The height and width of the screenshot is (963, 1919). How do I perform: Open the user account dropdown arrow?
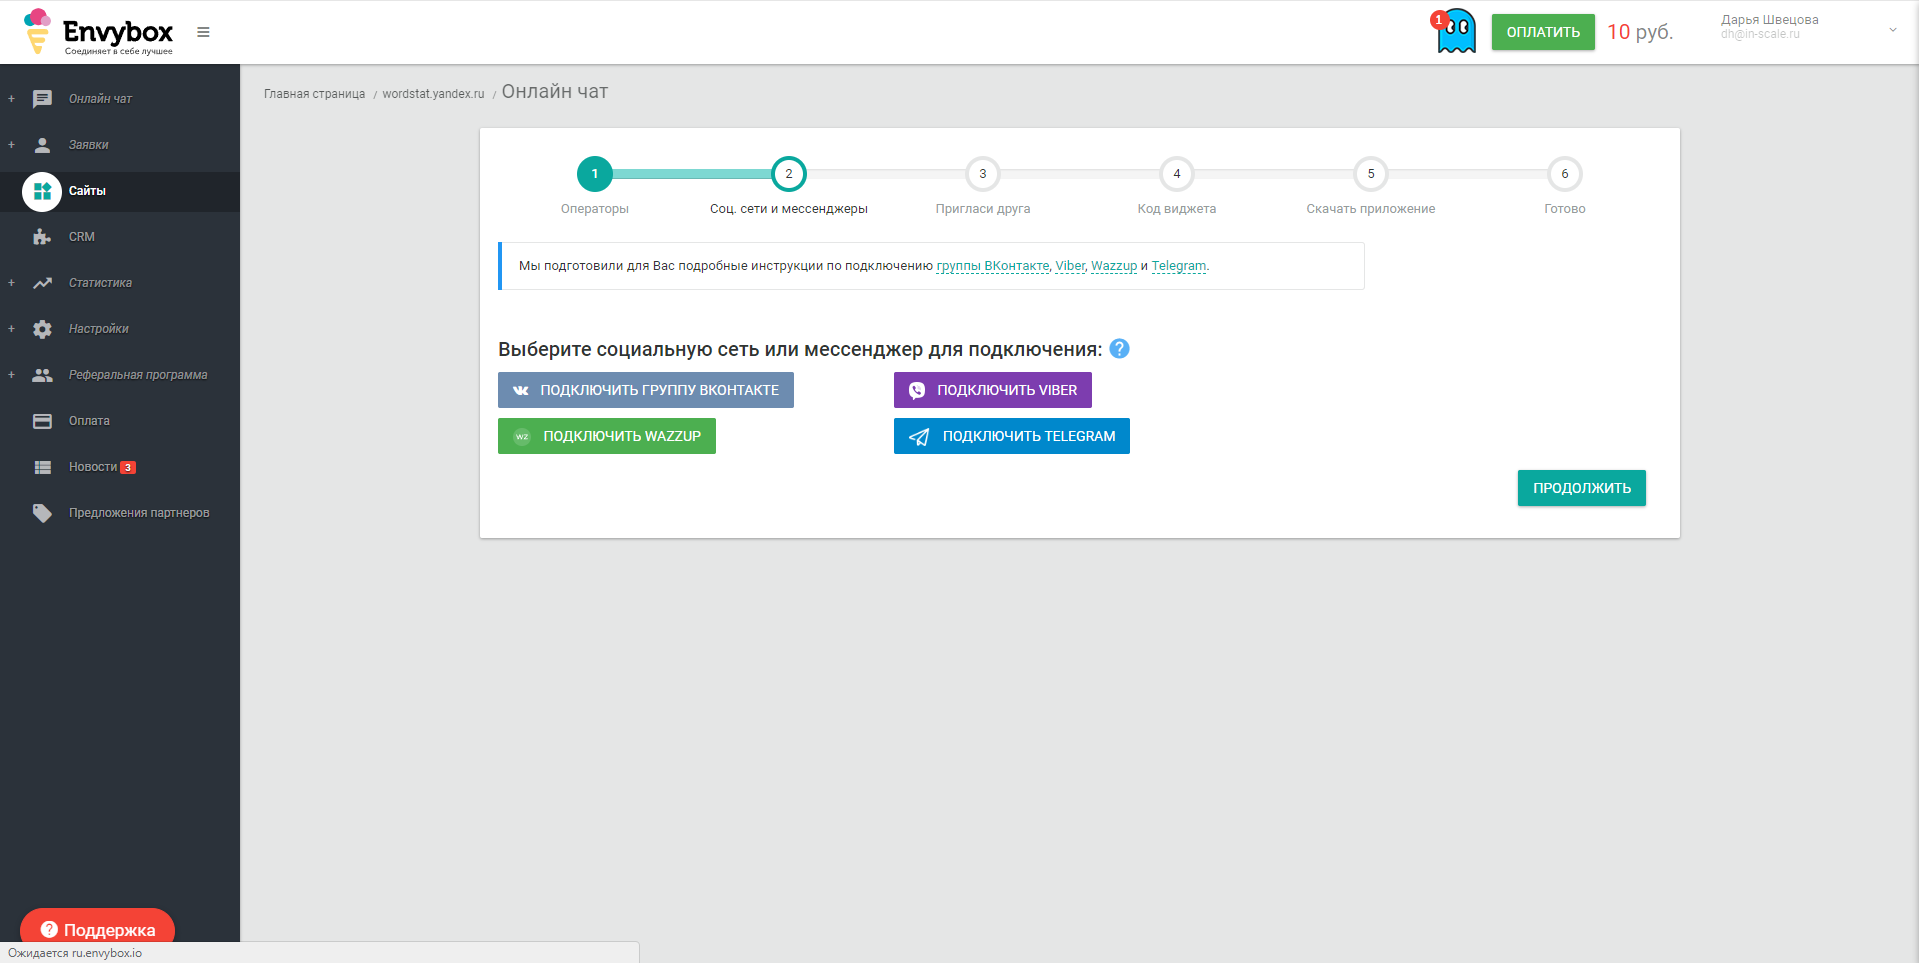point(1892,30)
